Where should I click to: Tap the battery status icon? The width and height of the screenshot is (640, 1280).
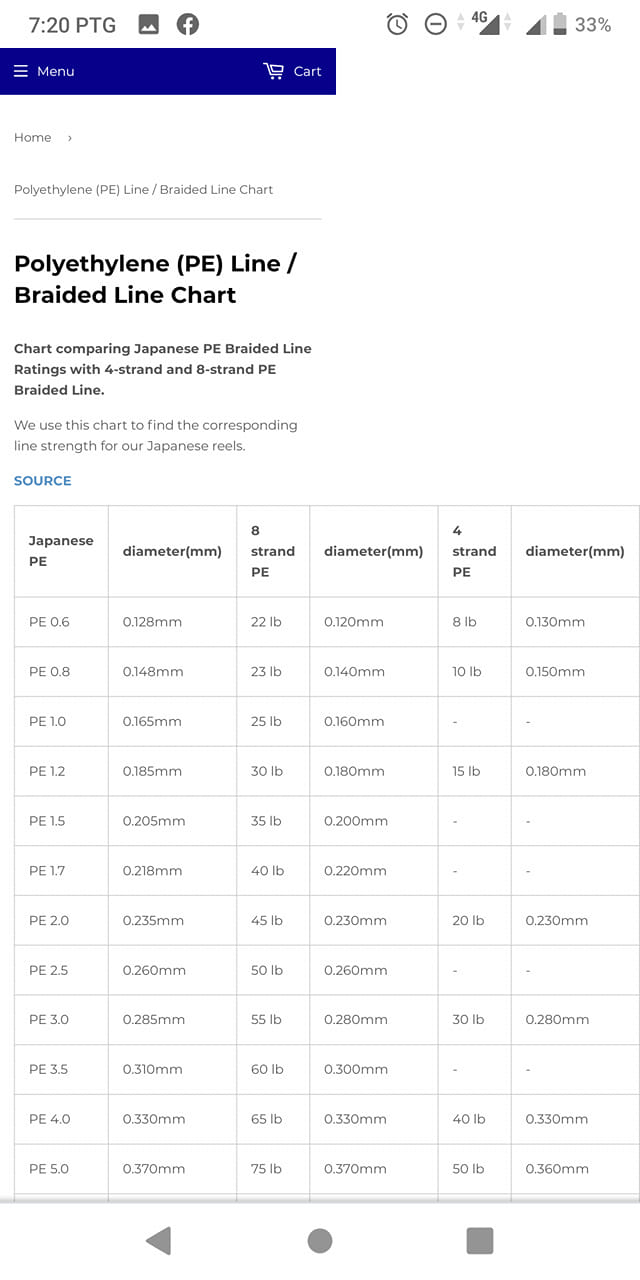point(560,24)
